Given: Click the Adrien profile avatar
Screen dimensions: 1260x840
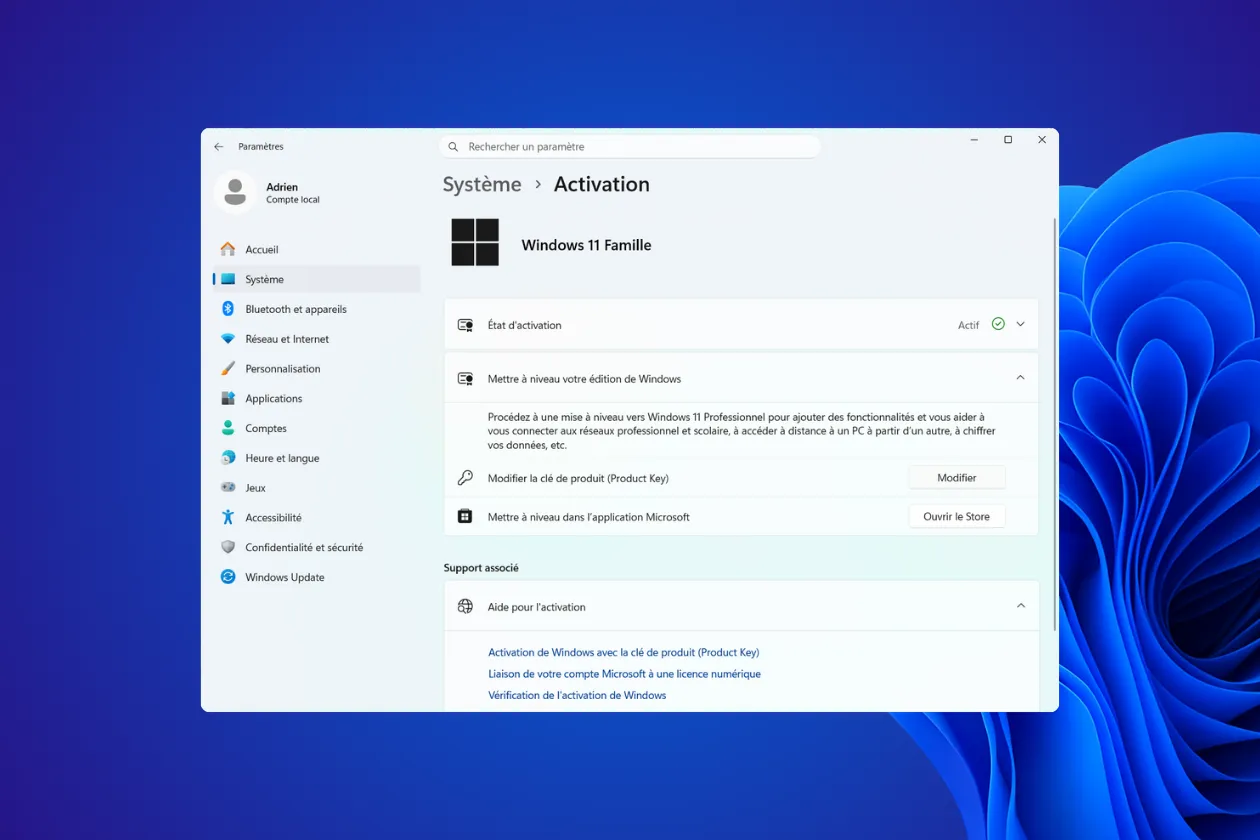Looking at the screenshot, I should click(x=235, y=192).
